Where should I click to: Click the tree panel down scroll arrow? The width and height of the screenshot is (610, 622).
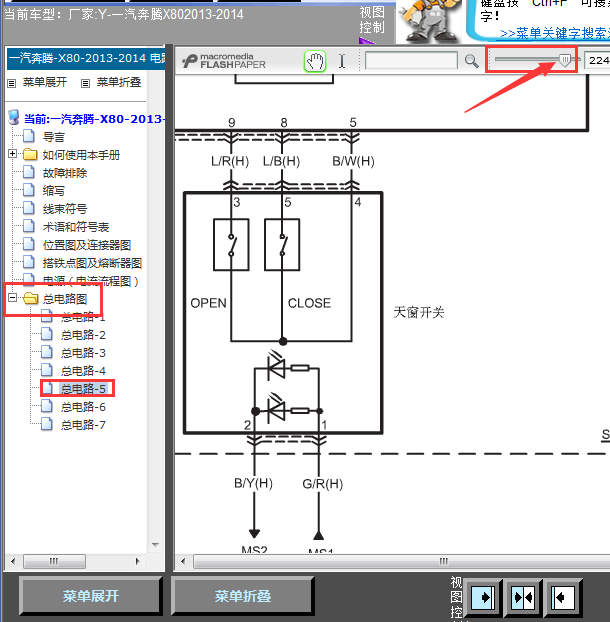pos(155,545)
